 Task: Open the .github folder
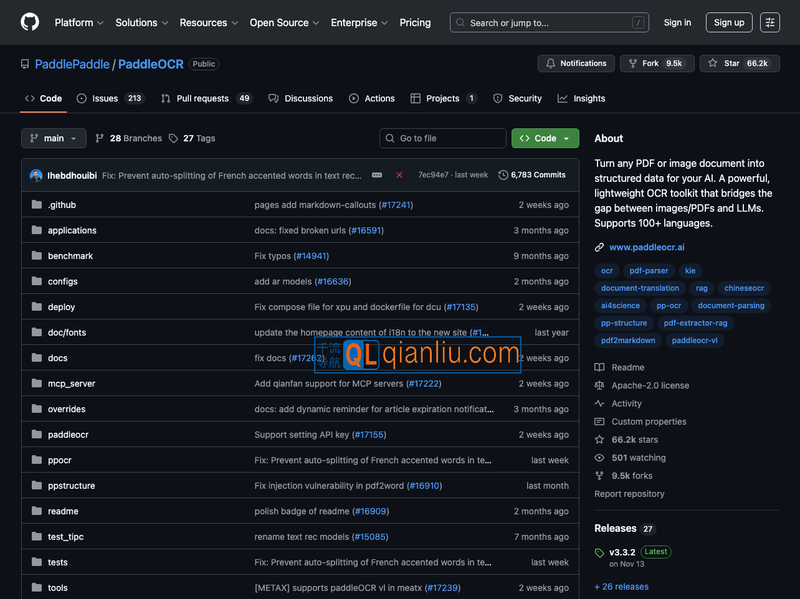62,205
